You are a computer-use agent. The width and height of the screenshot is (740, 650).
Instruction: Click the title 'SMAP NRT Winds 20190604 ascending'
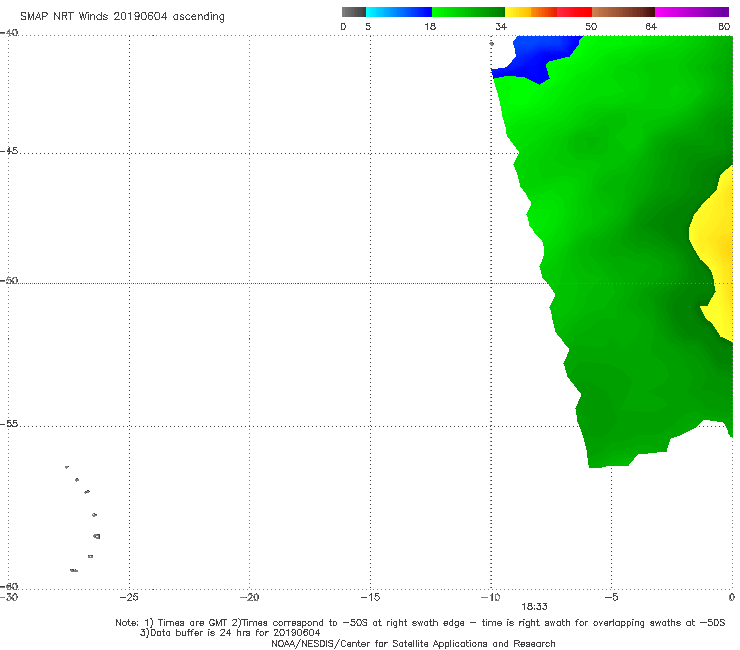(122, 17)
